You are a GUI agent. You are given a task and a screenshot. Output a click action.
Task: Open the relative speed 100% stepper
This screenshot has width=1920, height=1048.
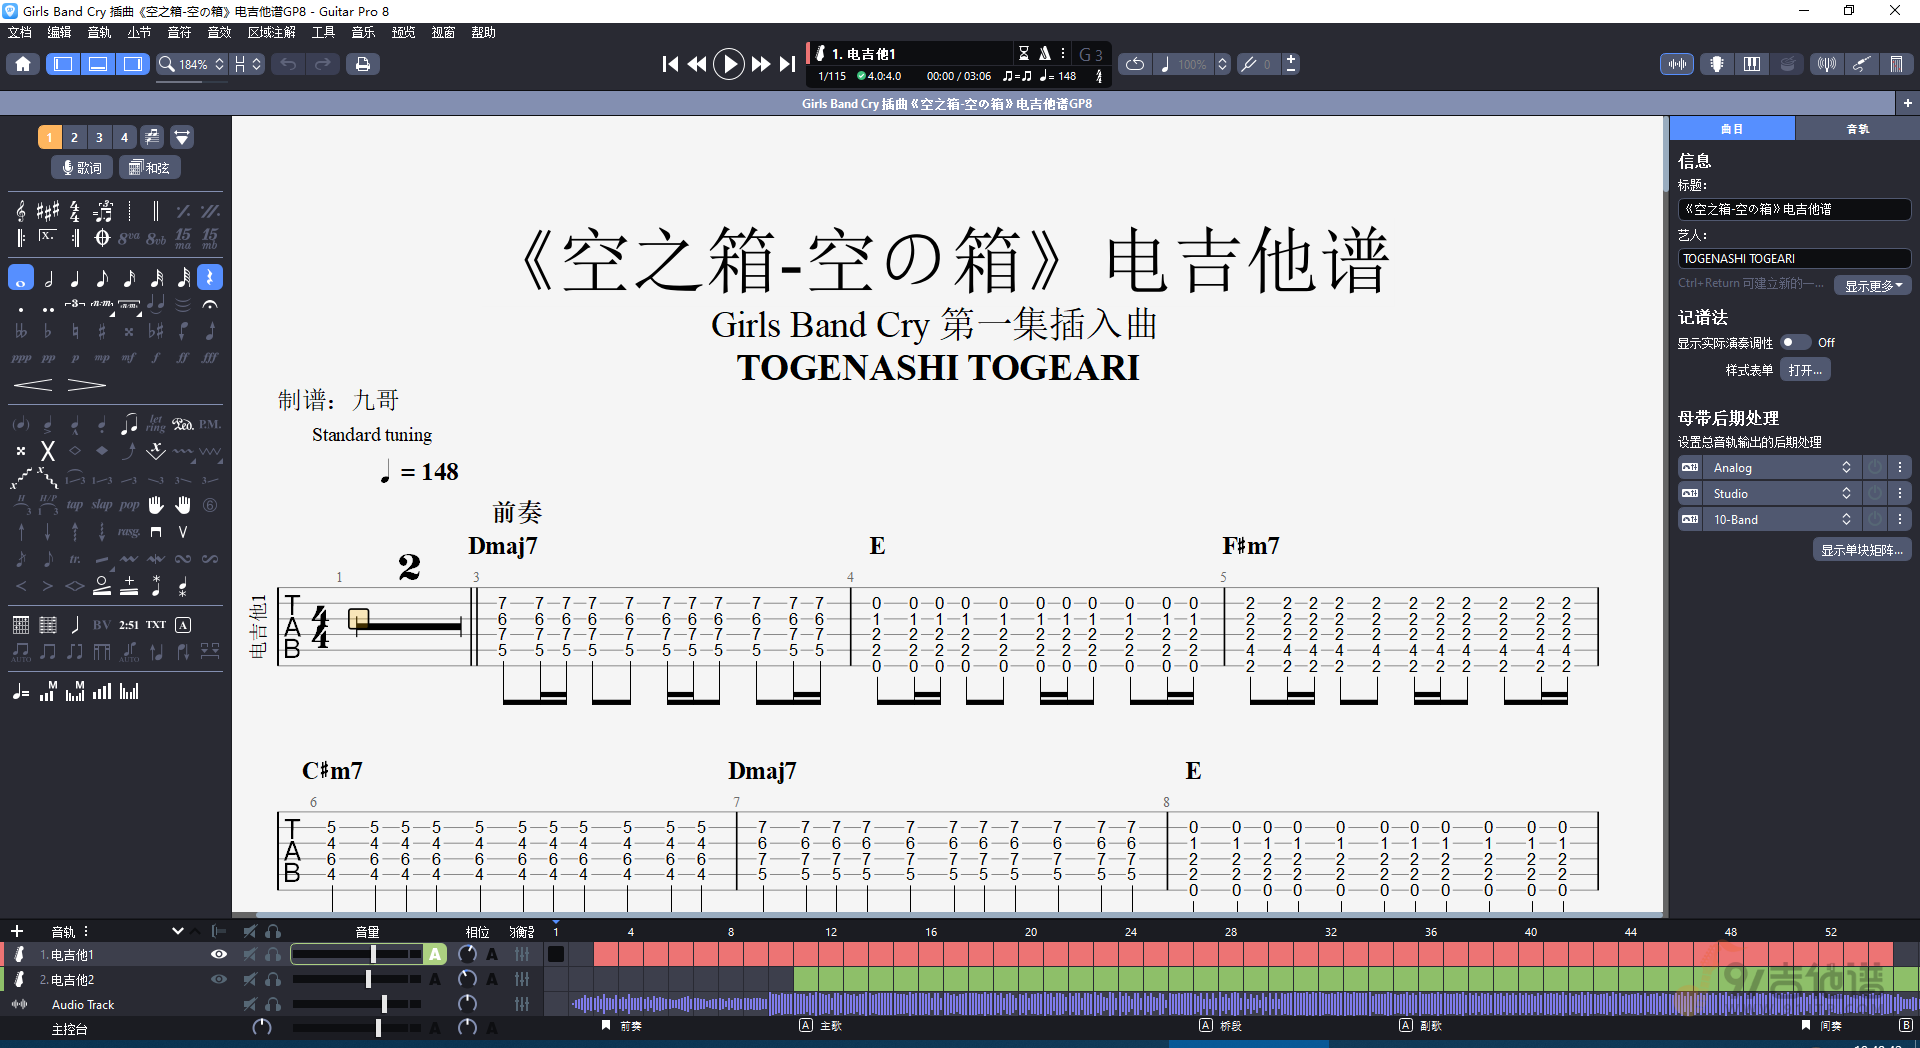[x=1222, y=64]
